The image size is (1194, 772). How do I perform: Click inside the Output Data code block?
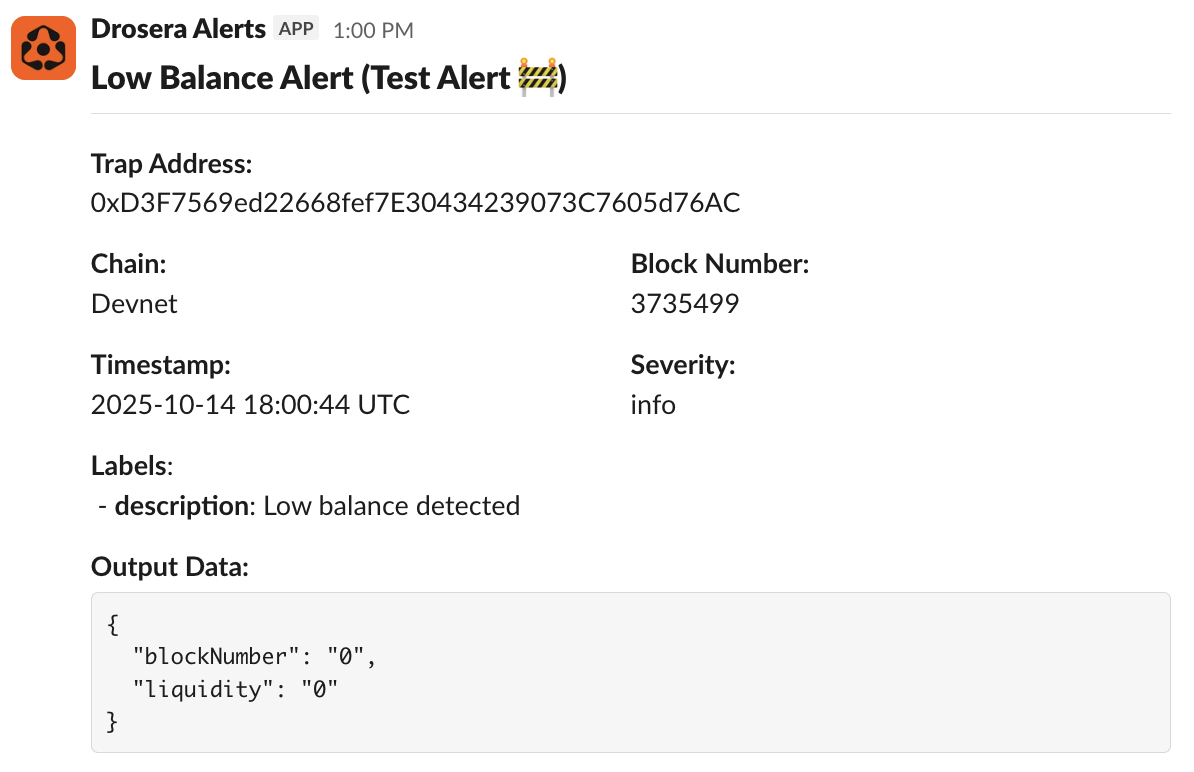[x=630, y=671]
